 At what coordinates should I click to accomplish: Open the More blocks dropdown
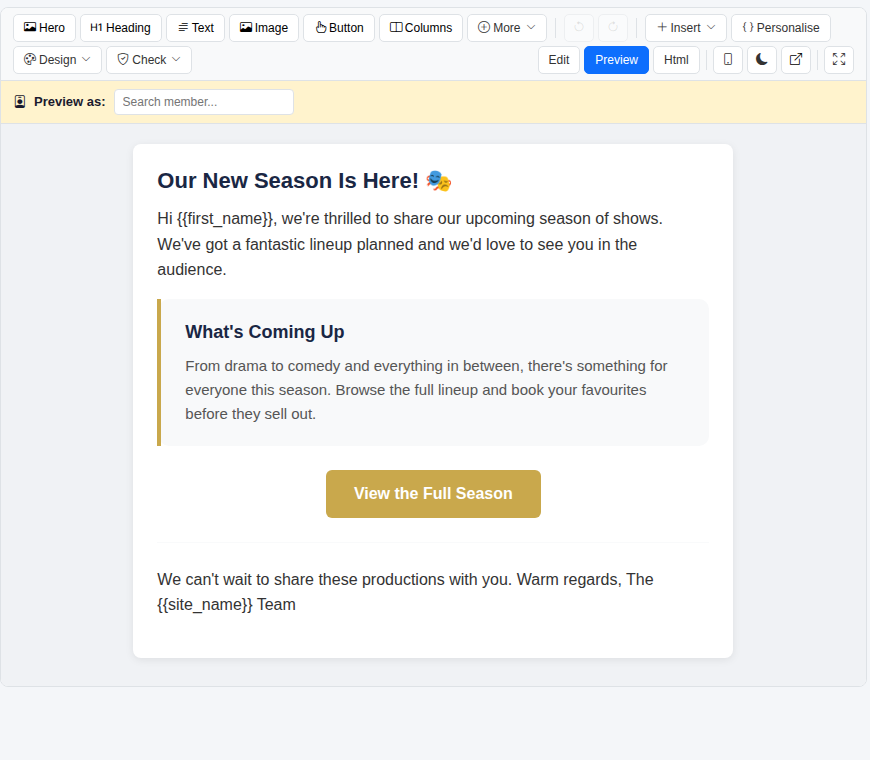point(507,28)
